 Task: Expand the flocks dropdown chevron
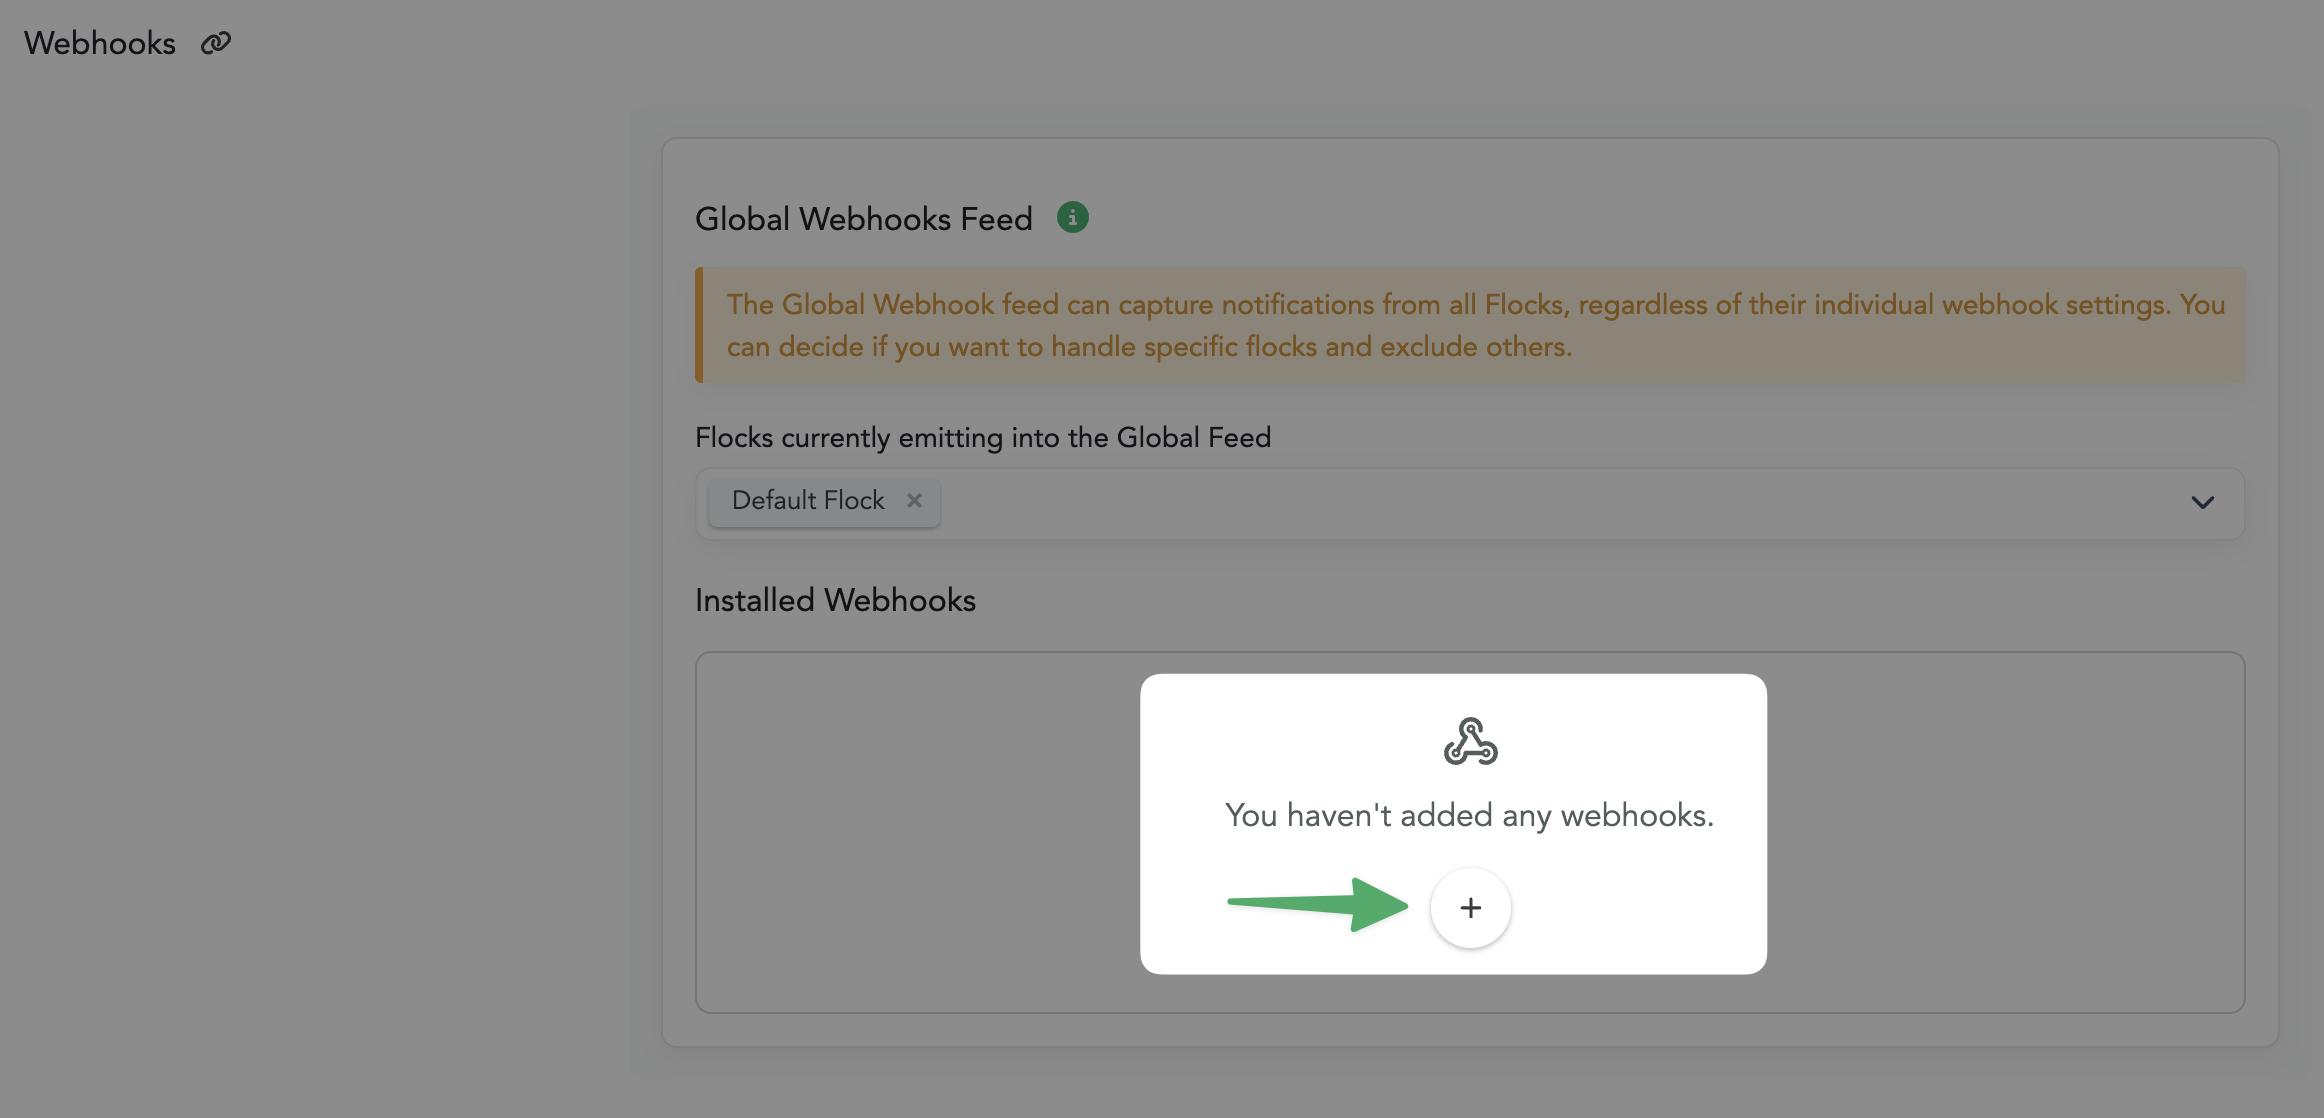2202,502
